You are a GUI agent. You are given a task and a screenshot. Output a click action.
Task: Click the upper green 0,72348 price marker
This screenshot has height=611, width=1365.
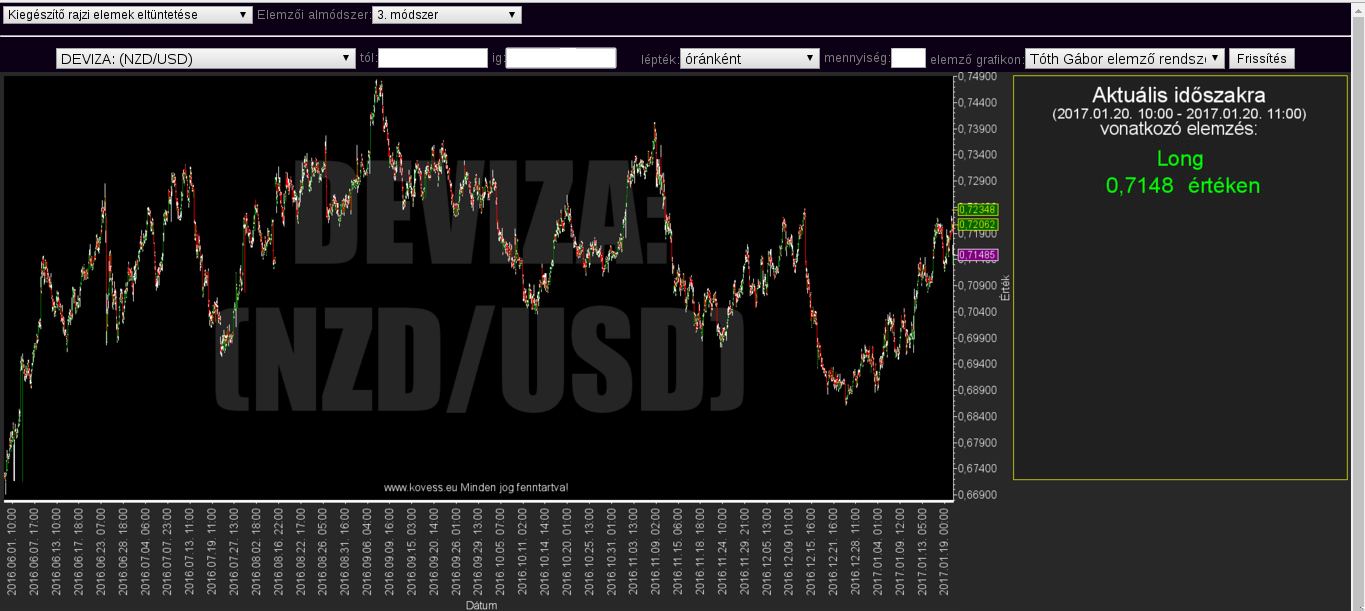977,209
